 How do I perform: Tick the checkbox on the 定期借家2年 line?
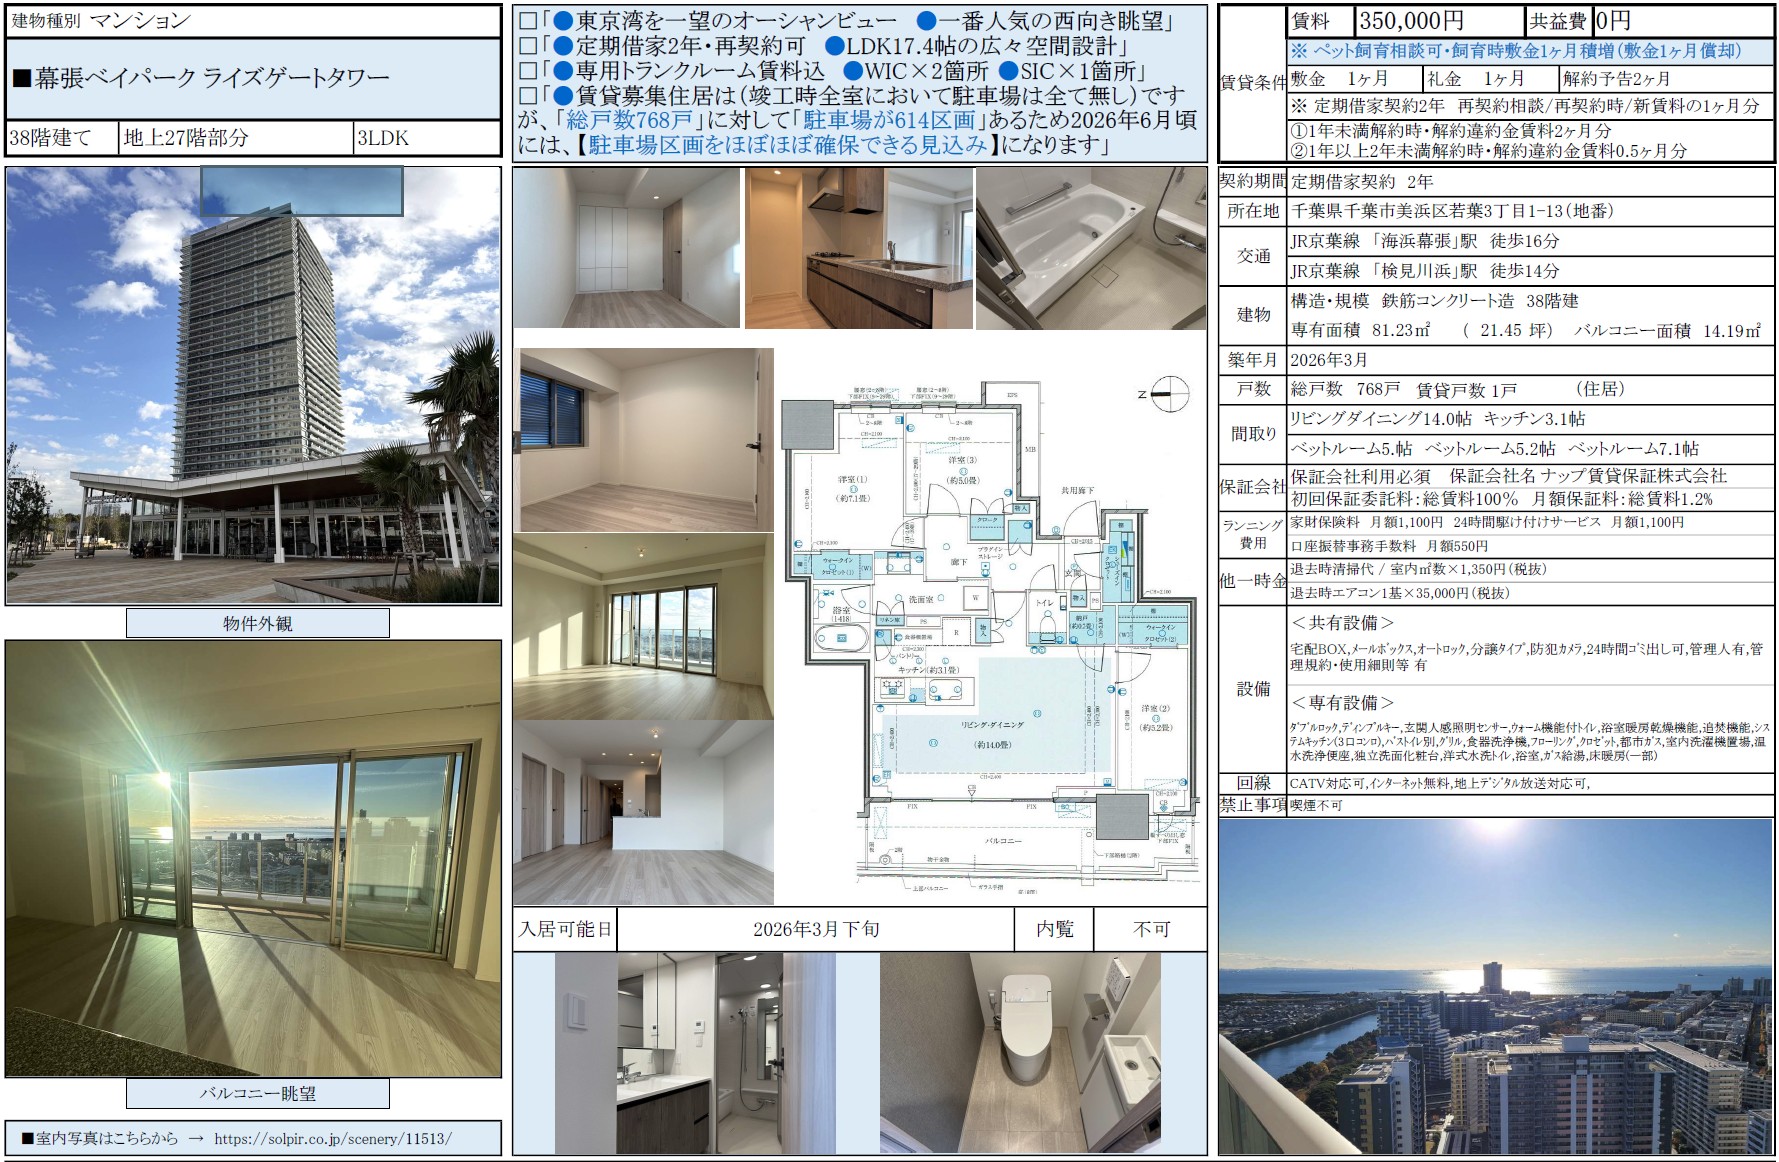[x=527, y=47]
